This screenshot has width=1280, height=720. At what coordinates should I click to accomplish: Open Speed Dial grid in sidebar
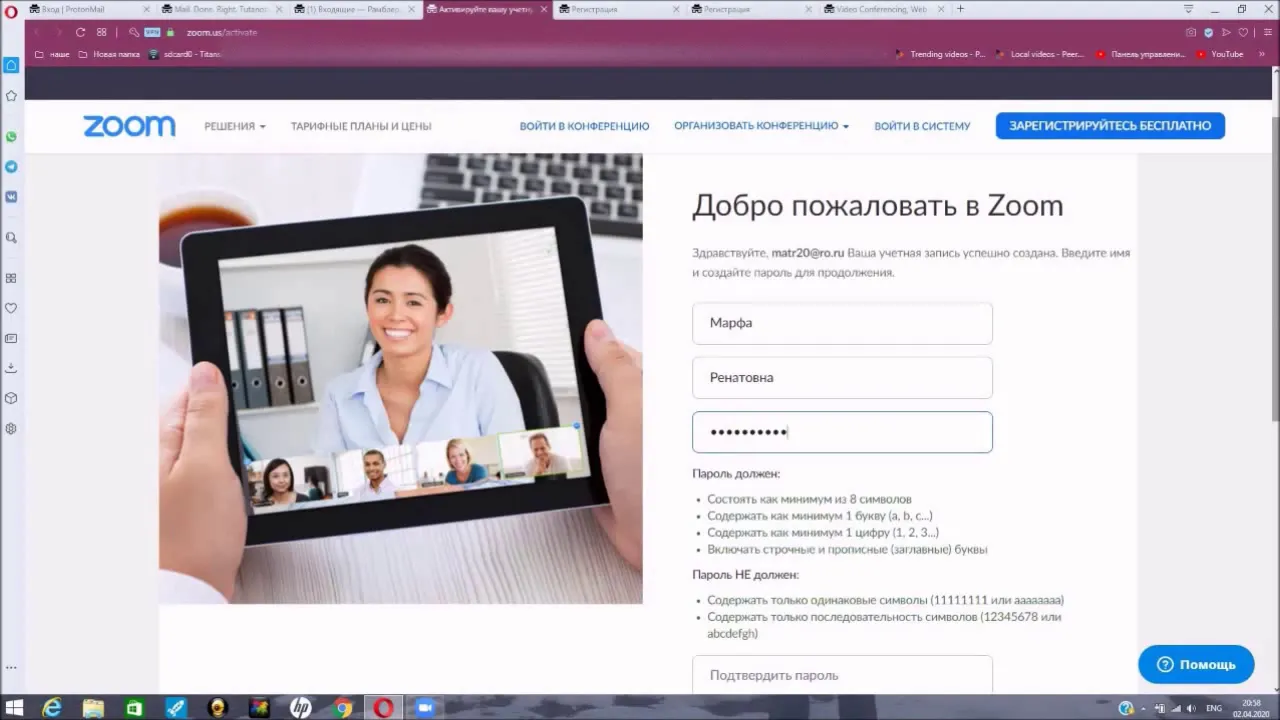11,278
